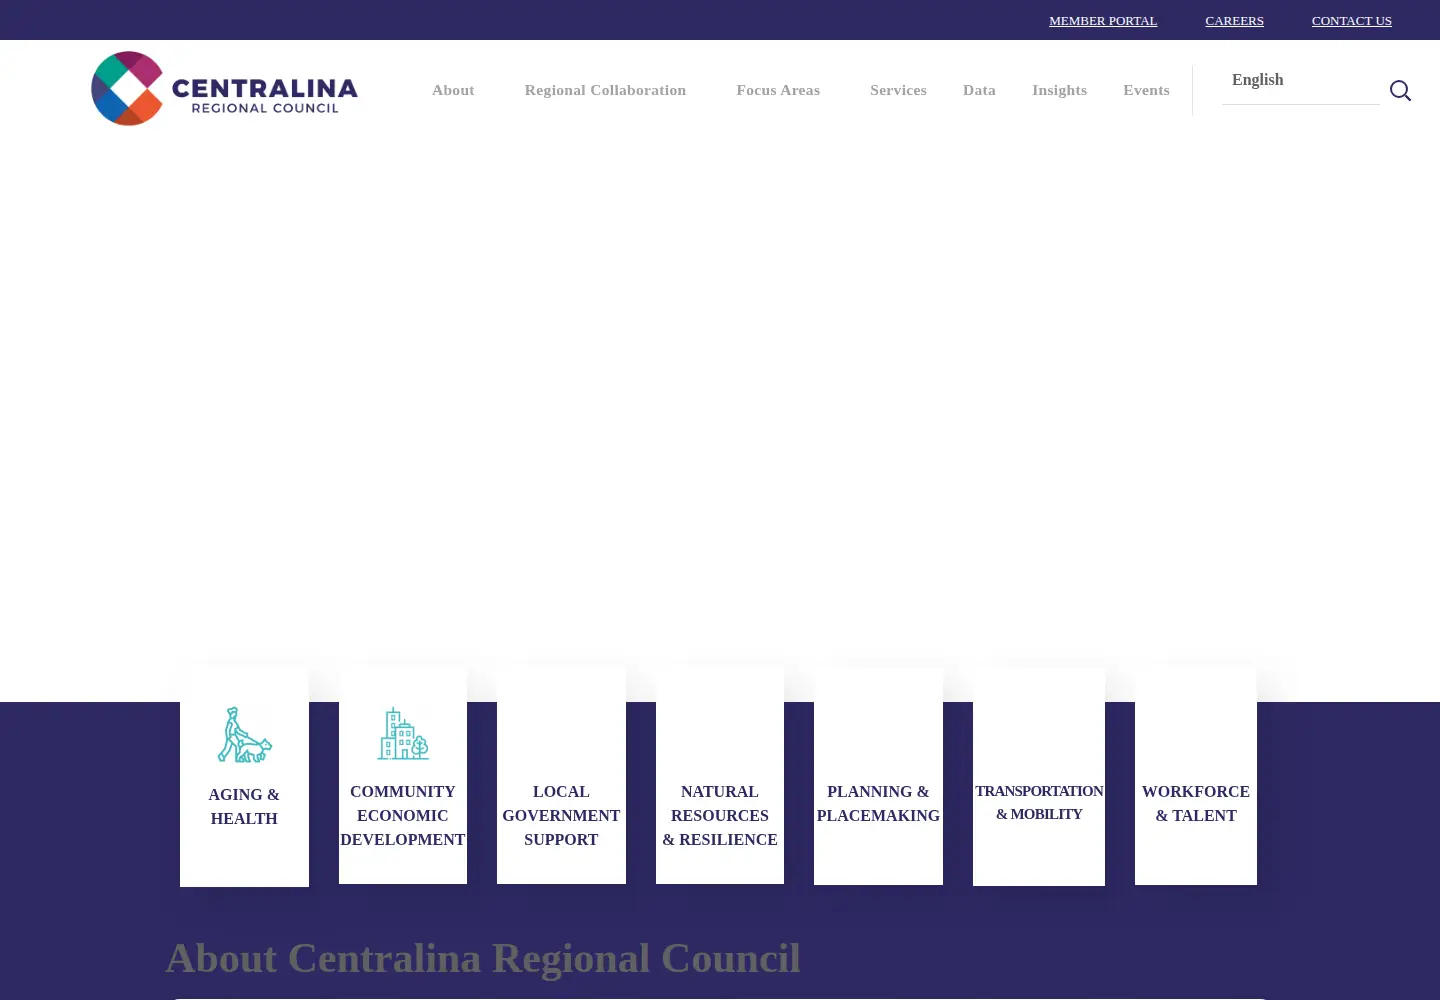Screen dimensions: 1440x1000
Task: Open the English language selector
Action: pyautogui.click(x=1300, y=80)
